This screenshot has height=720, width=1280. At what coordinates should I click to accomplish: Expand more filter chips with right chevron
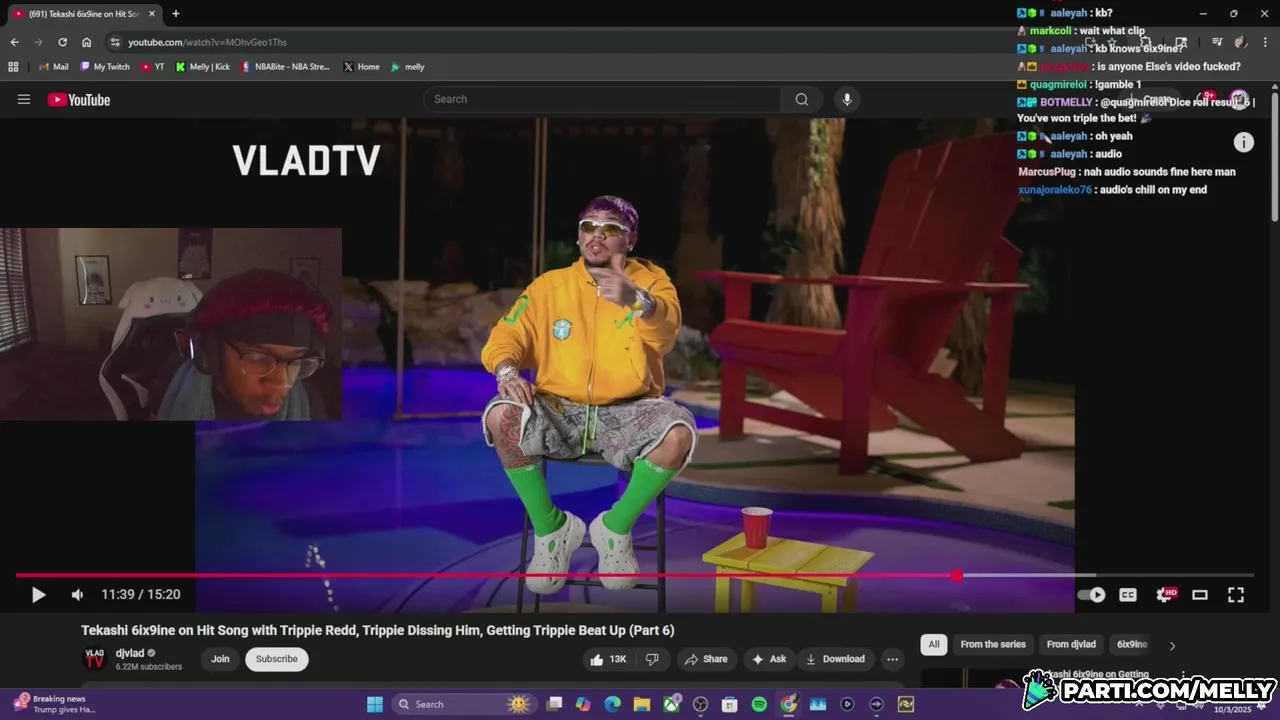pos(1172,646)
